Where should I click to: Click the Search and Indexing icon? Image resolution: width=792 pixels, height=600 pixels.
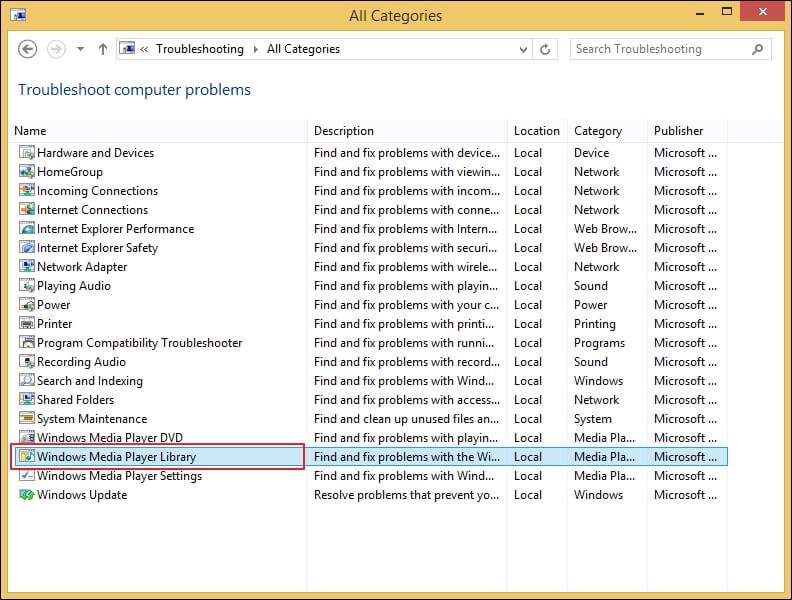[x=27, y=380]
